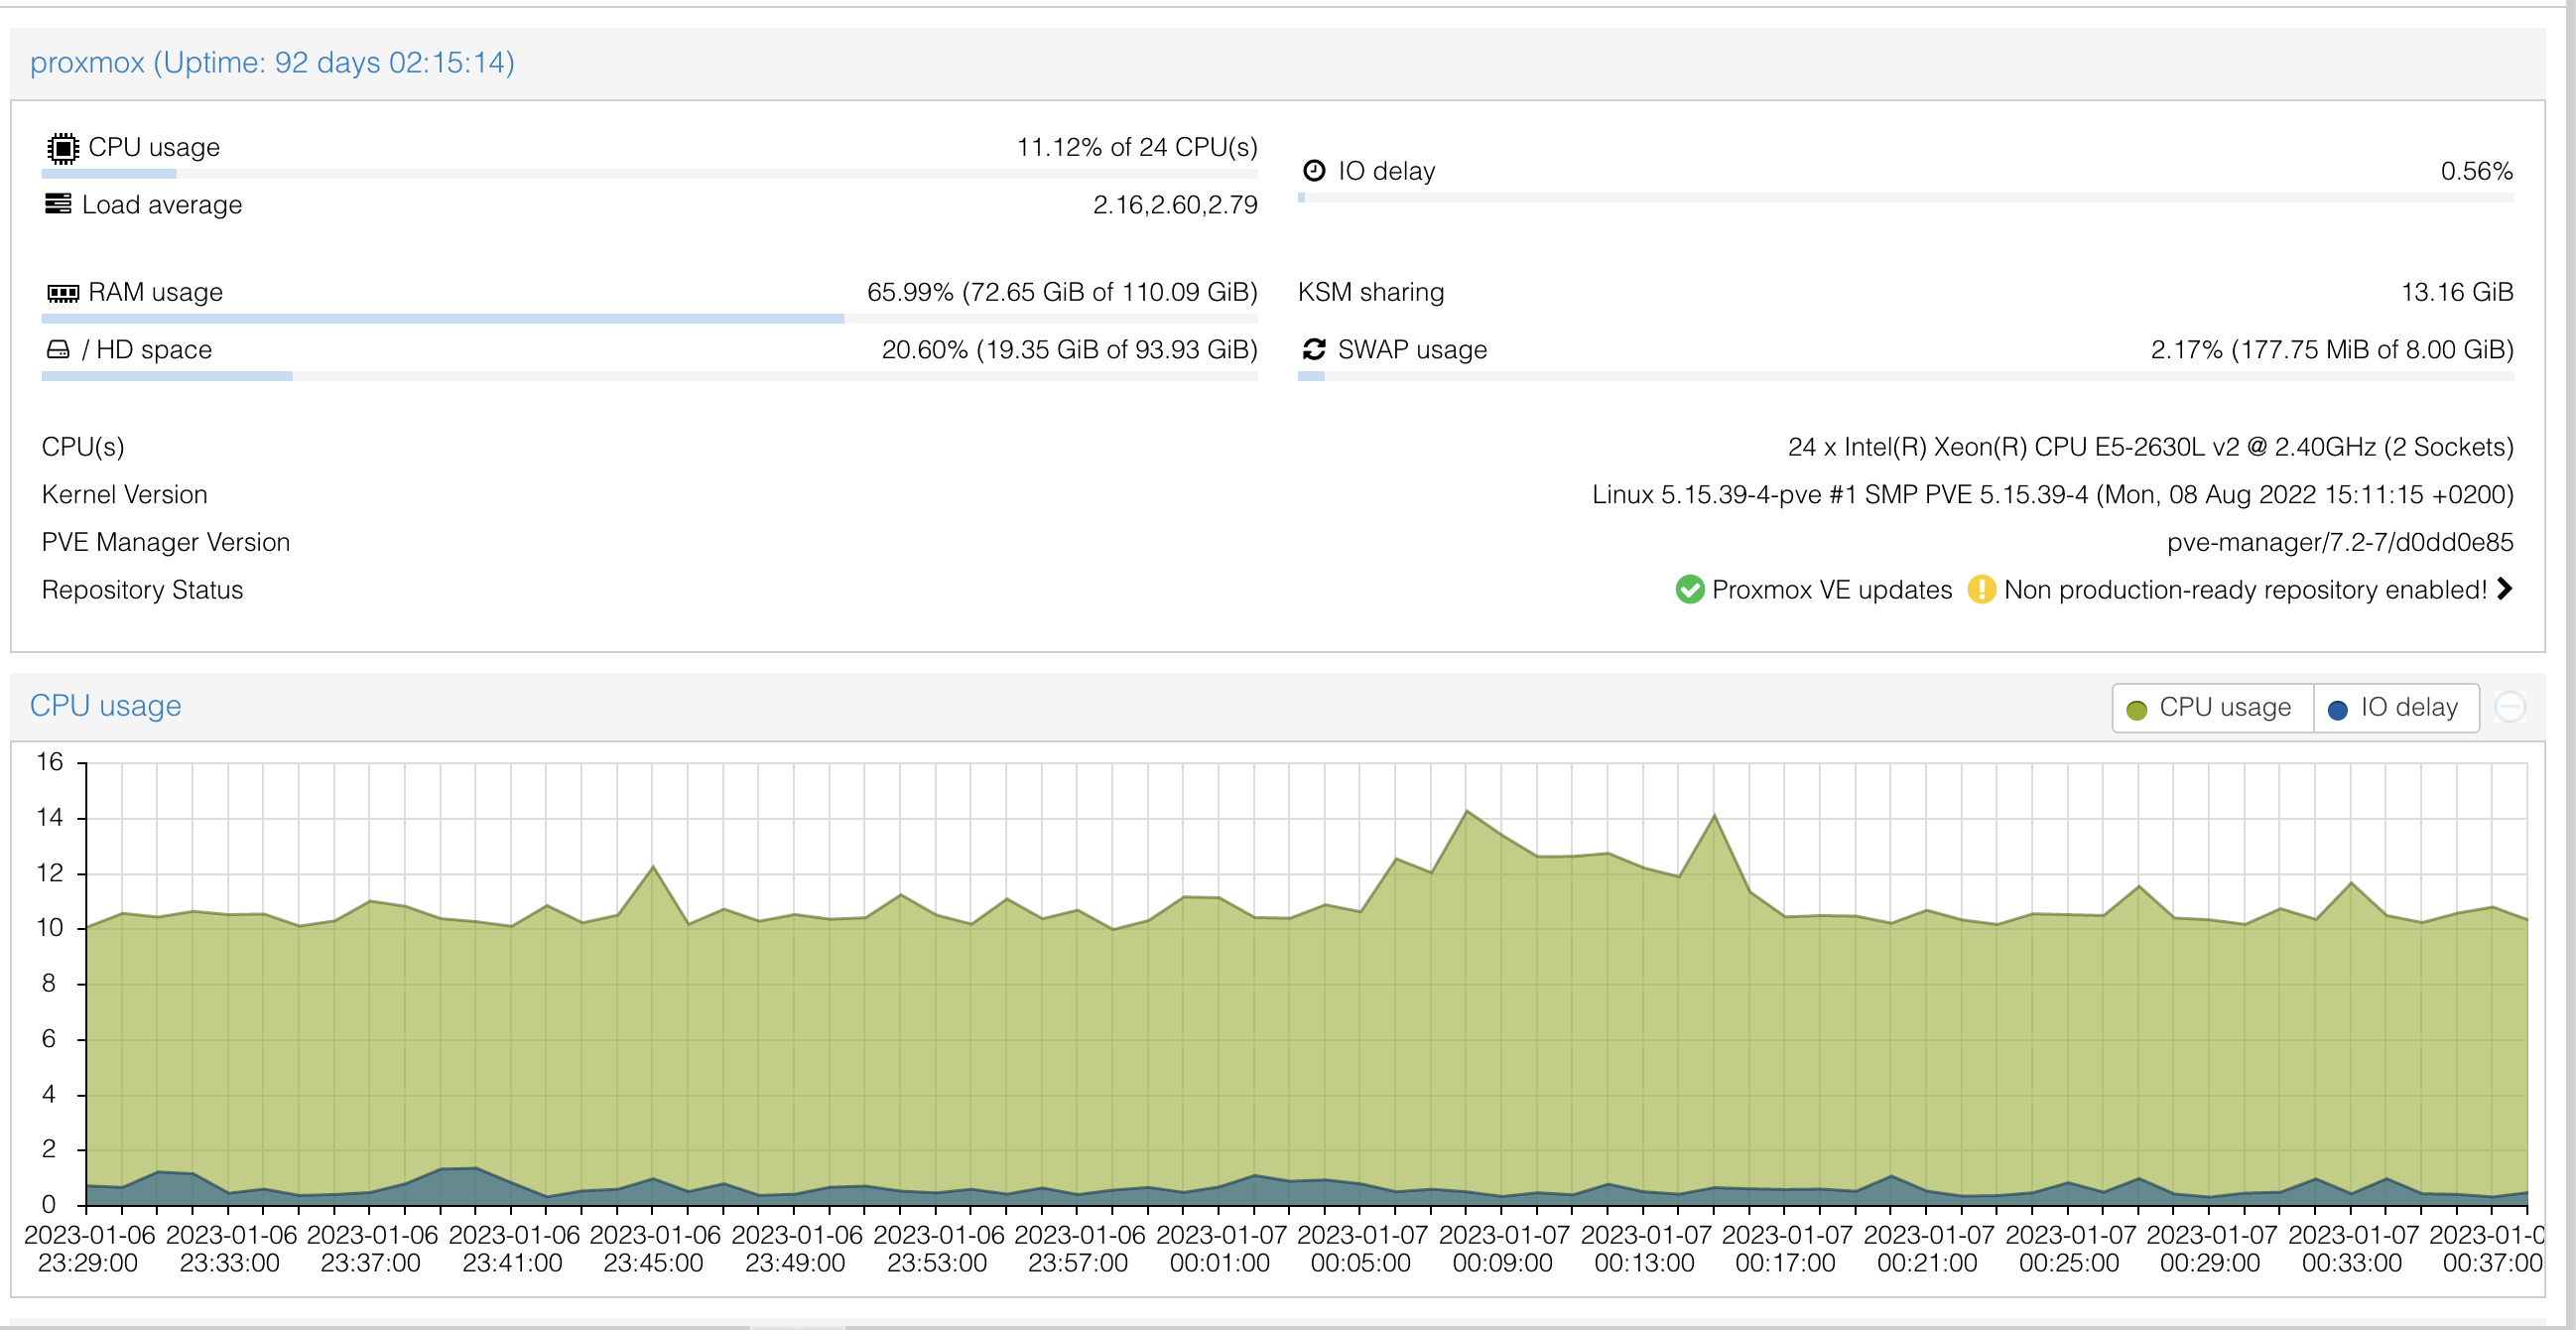Screen dimensions: 2576x1330
Task: Click the SWAP usage refresh icon
Action: point(1314,349)
